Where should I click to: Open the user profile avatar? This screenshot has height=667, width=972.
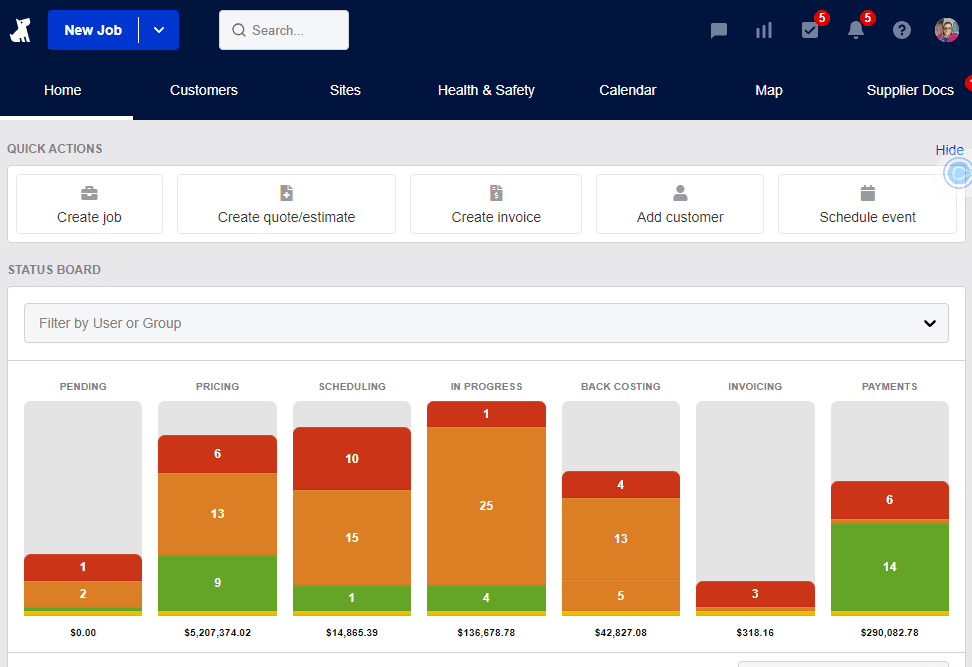click(x=946, y=30)
